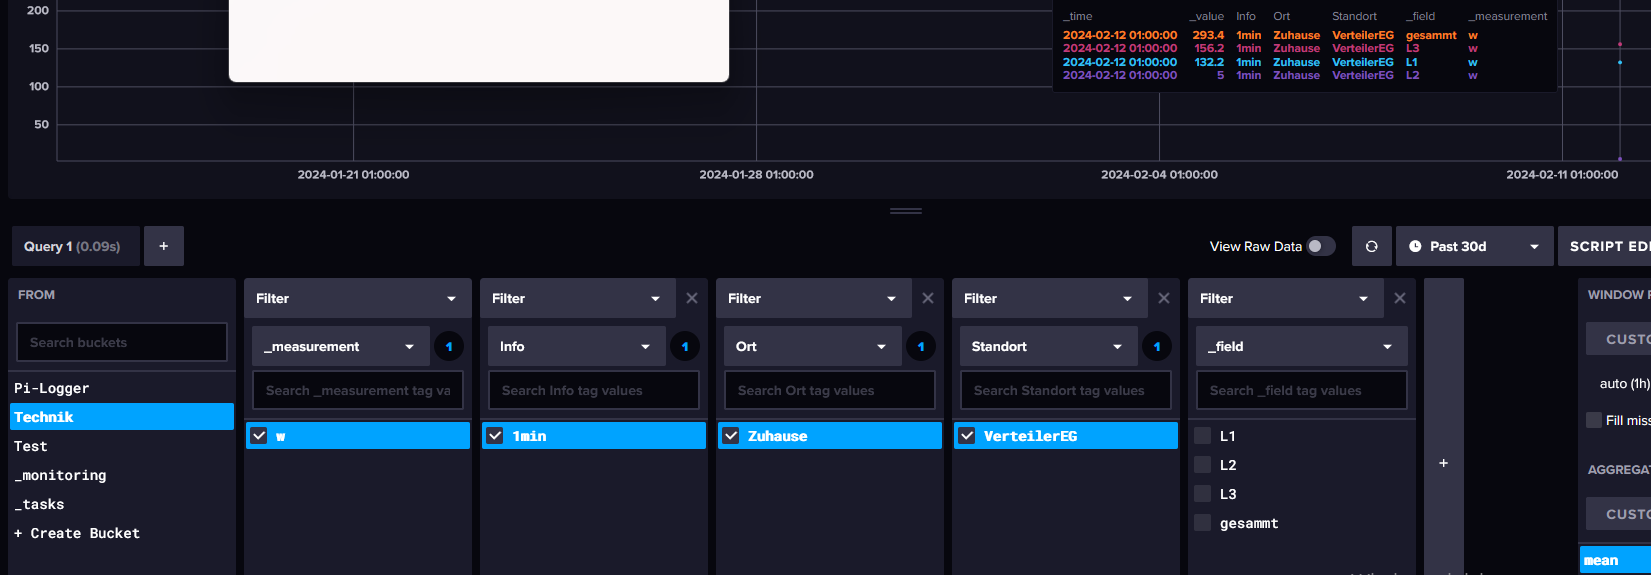Image resolution: width=1651 pixels, height=575 pixels.
Task: Add a new query with plus button
Action: tap(164, 246)
